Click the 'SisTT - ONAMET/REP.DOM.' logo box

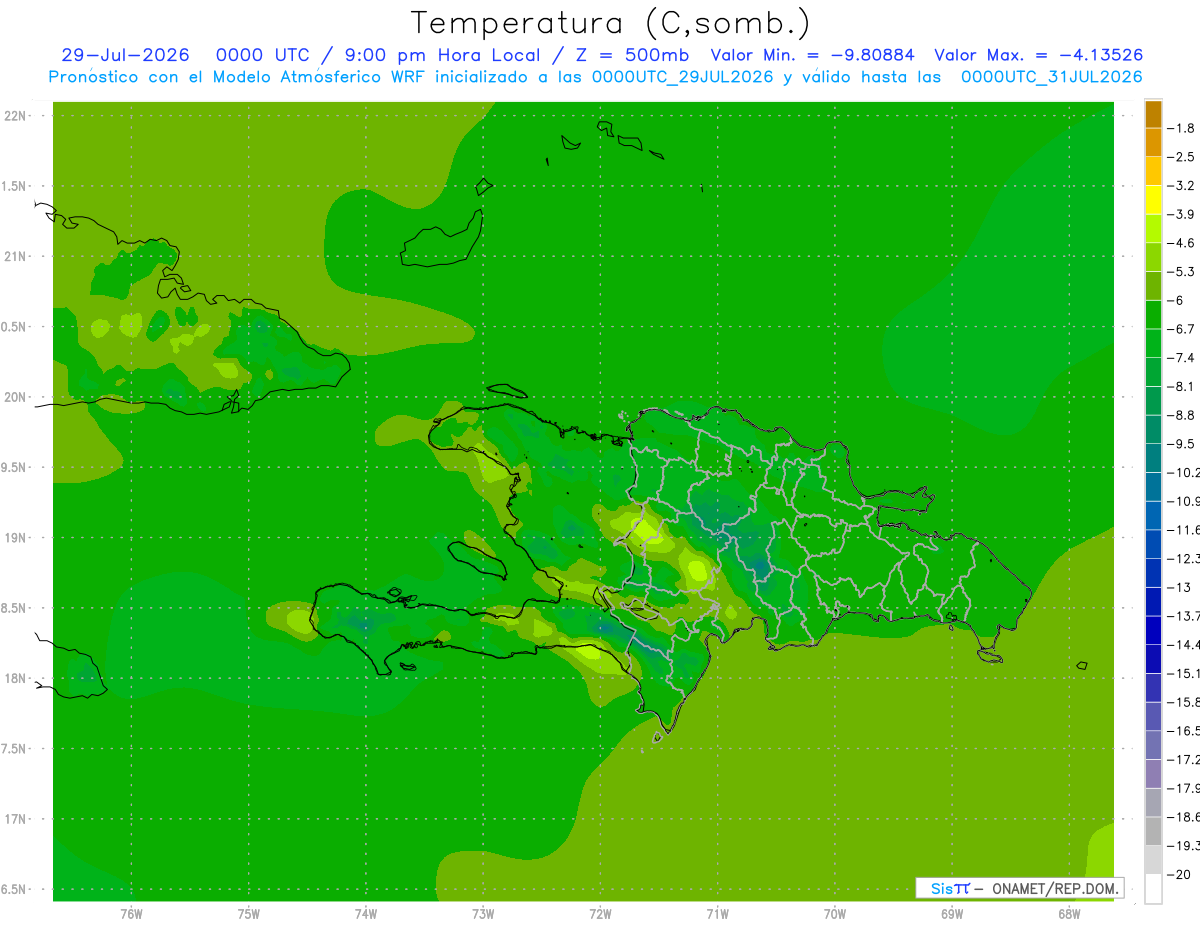(1020, 888)
